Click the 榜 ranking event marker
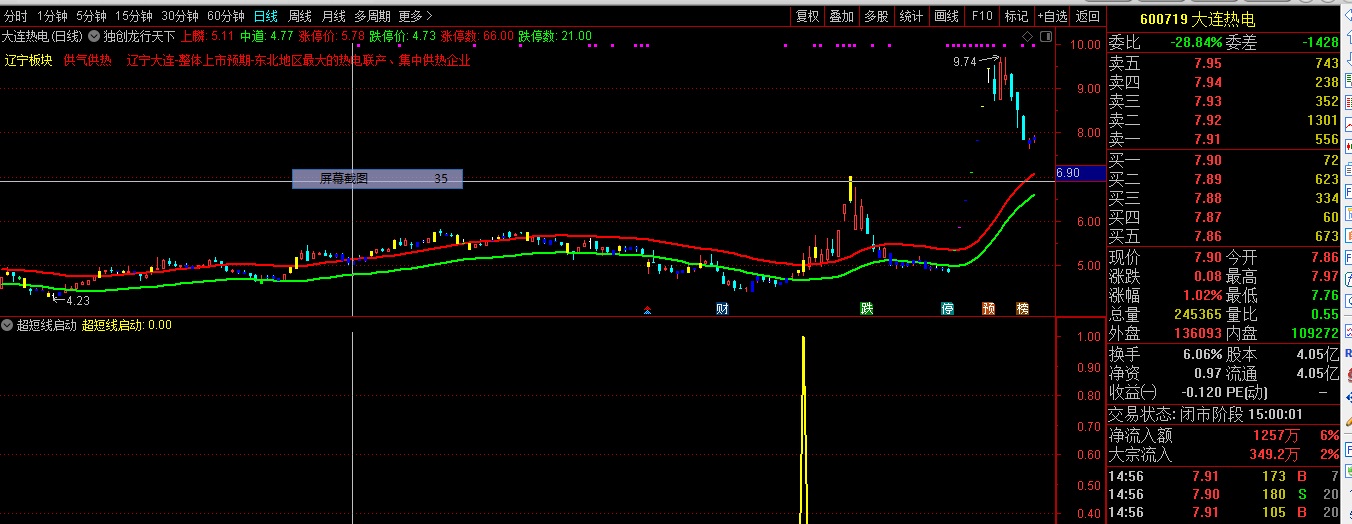This screenshot has width=1352, height=524. pos(1022,308)
